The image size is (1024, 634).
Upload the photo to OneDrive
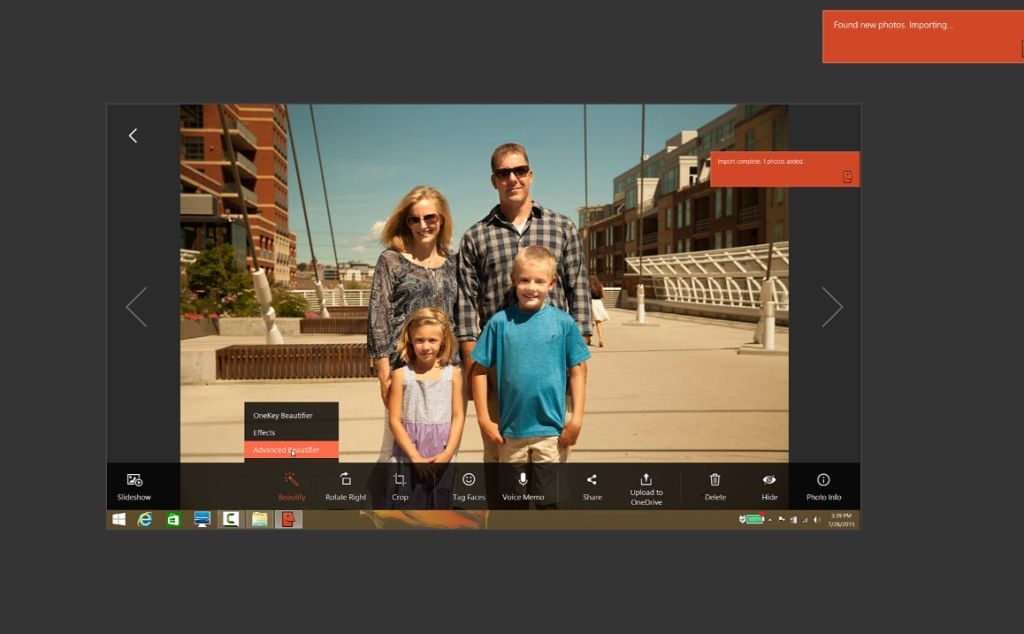coord(646,480)
